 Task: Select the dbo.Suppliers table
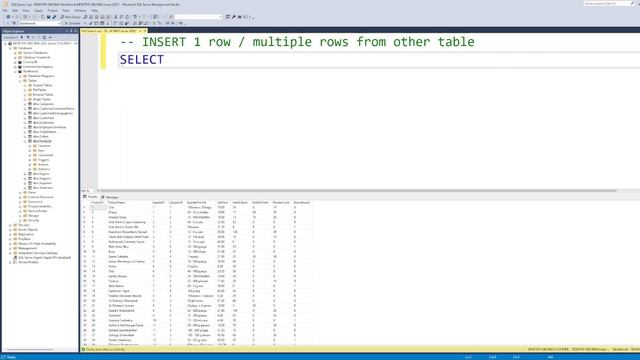42,183
